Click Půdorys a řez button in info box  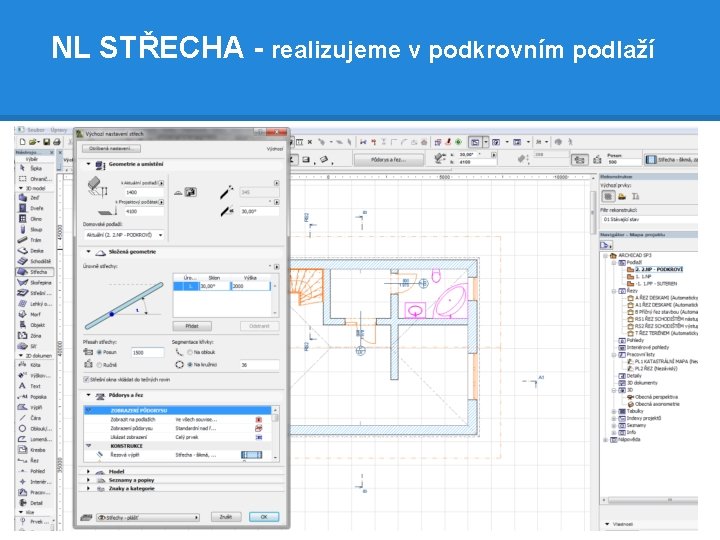(x=388, y=160)
